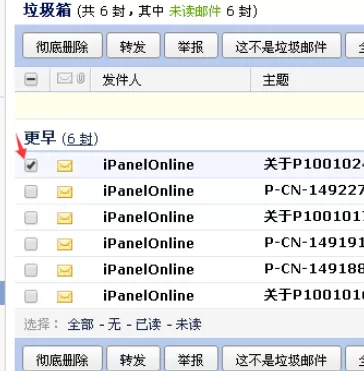The width and height of the screenshot is (364, 371).
Task: Open sender iPanelOnline of P-CN-149188 email
Action: [x=148, y=269]
